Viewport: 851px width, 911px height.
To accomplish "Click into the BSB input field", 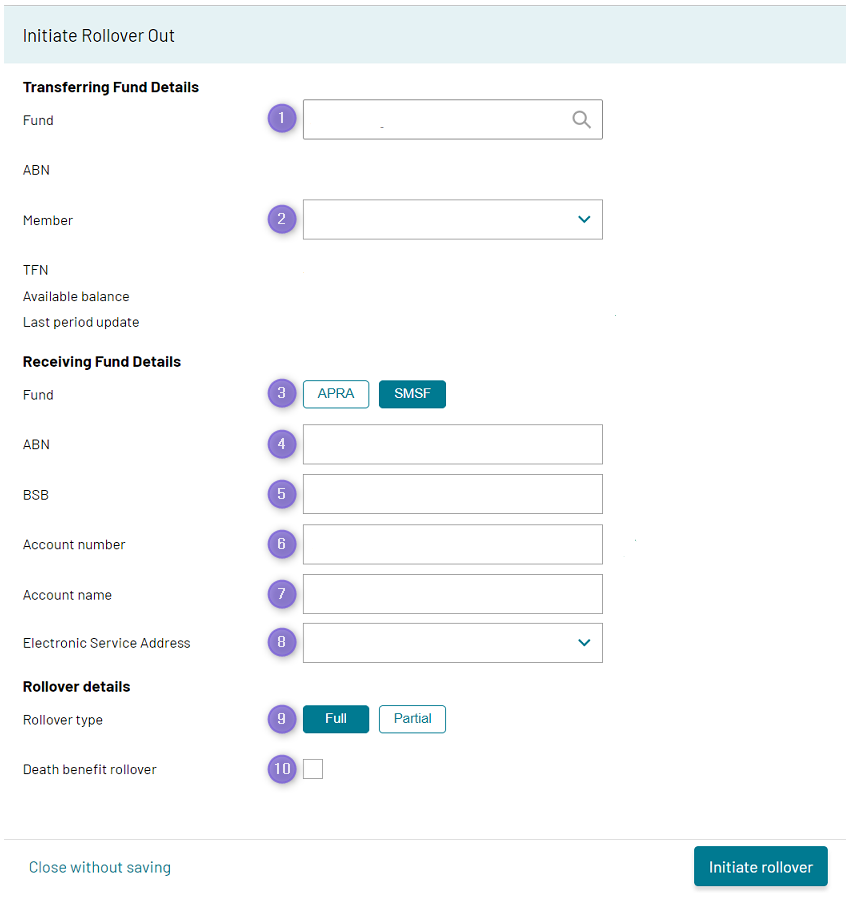I will pos(453,494).
